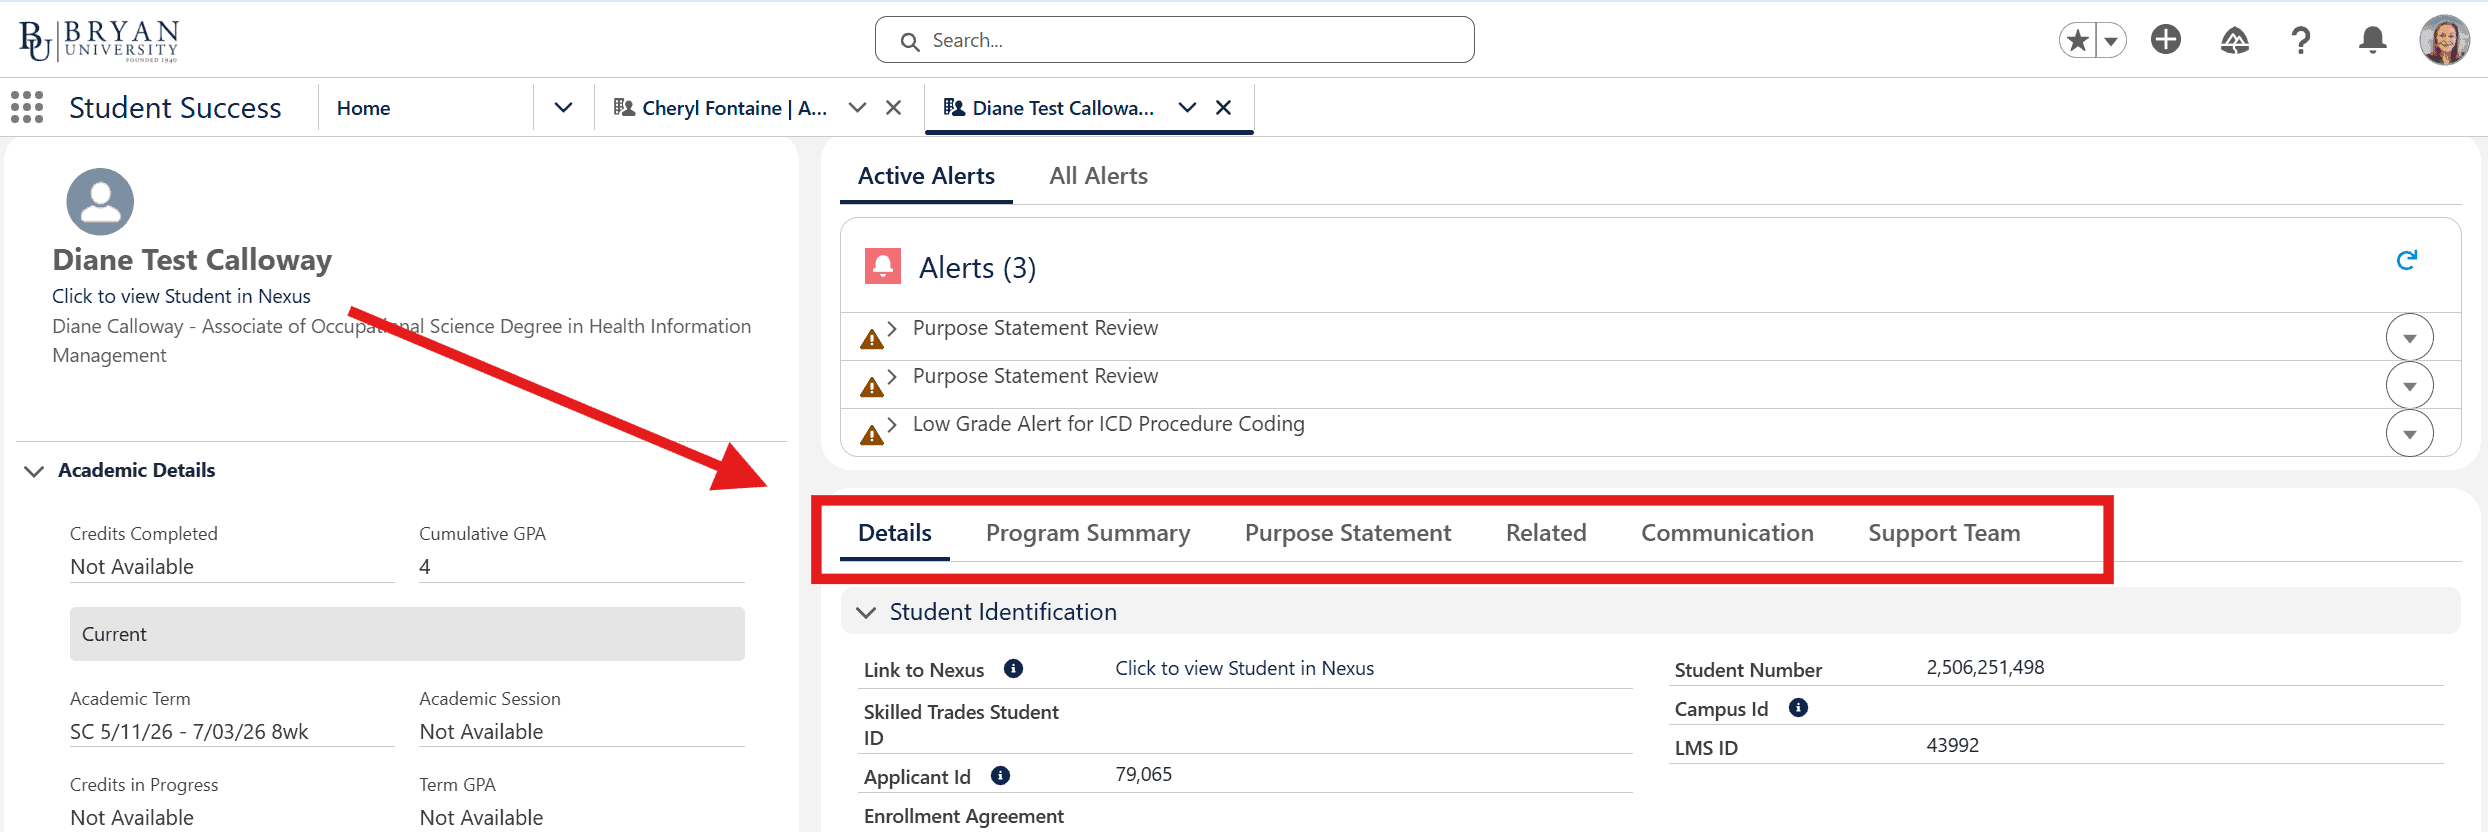
Task: Click the Bryan University logo
Action: [x=98, y=40]
